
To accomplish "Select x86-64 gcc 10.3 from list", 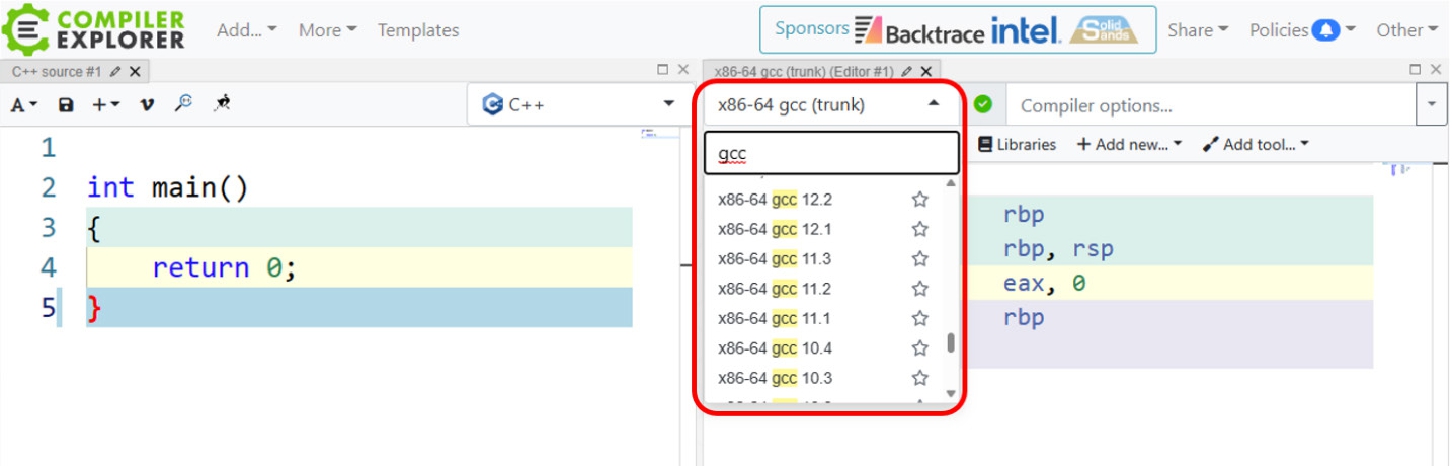I will click(775, 379).
